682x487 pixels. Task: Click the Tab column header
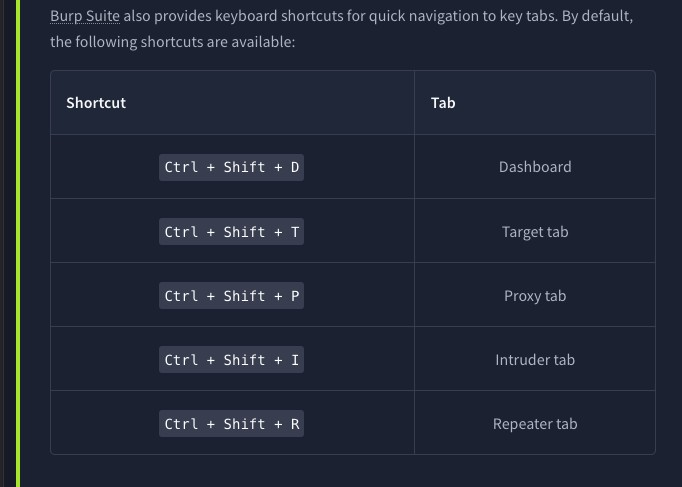pos(443,103)
